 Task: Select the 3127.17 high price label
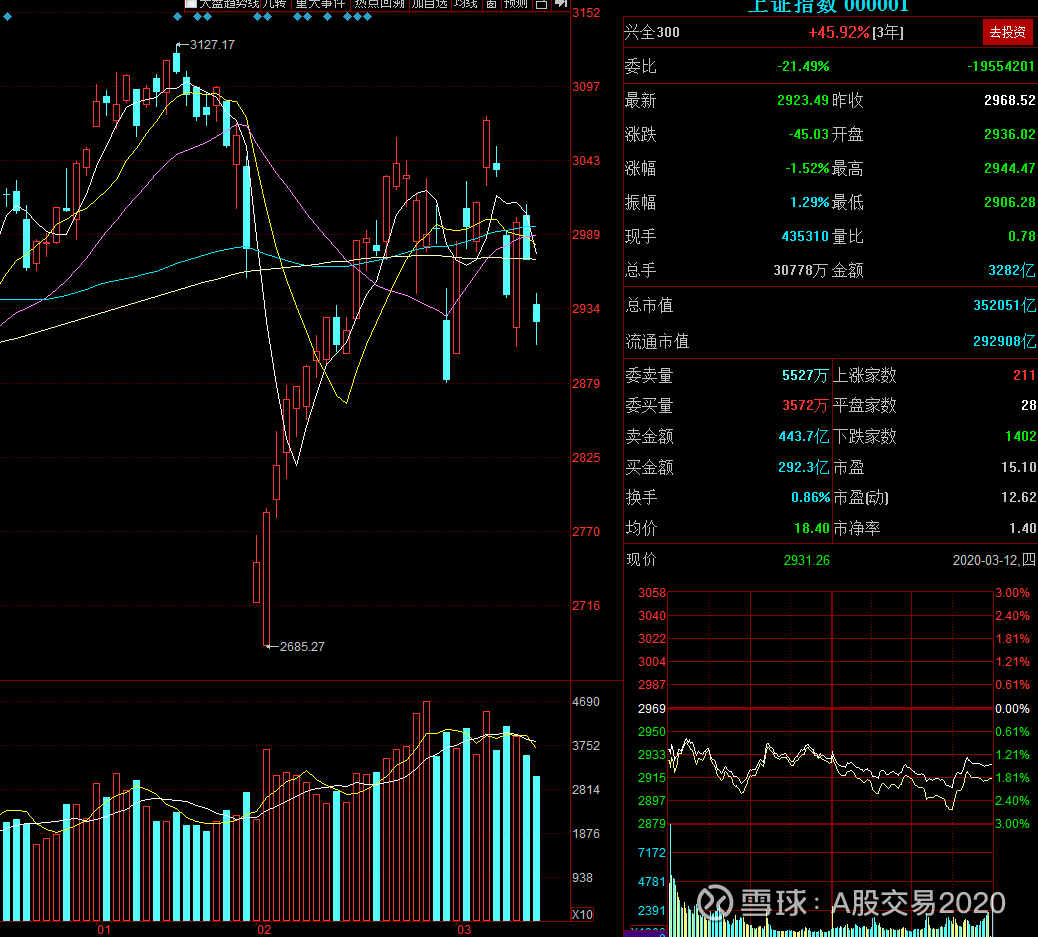point(212,44)
